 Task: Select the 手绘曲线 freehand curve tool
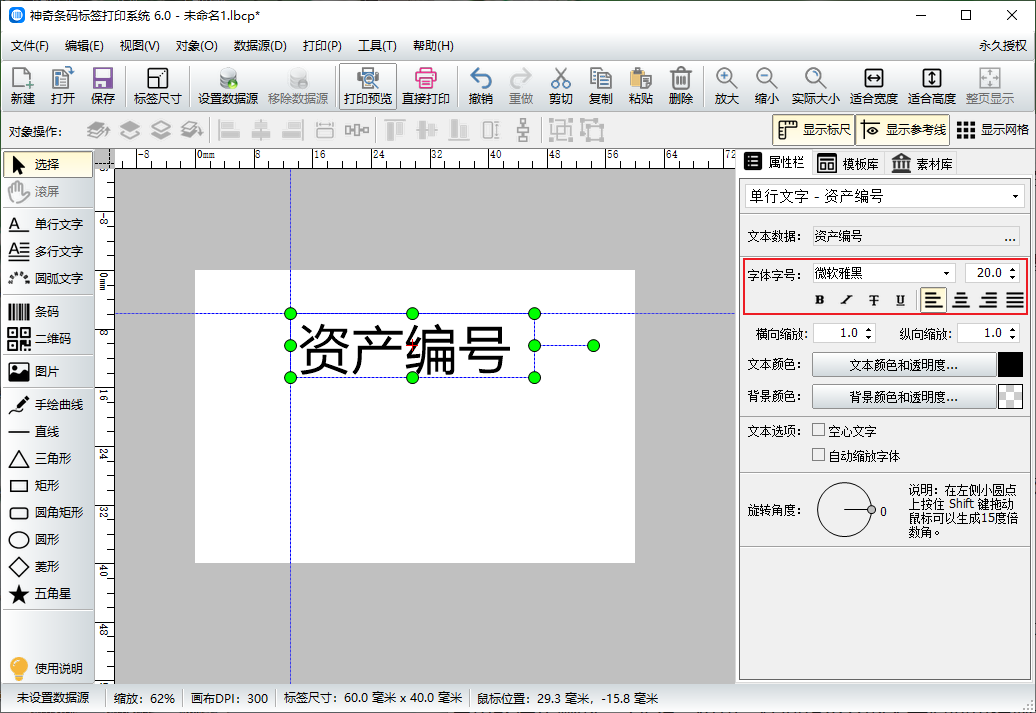pyautogui.click(x=47, y=404)
